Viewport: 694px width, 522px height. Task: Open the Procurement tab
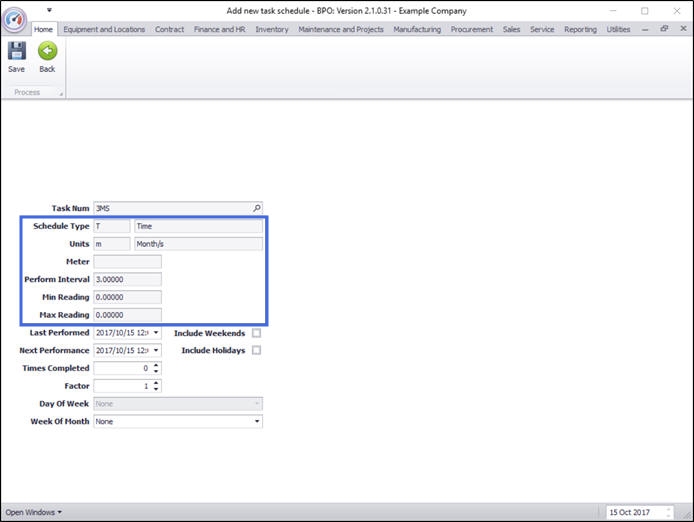coord(472,29)
